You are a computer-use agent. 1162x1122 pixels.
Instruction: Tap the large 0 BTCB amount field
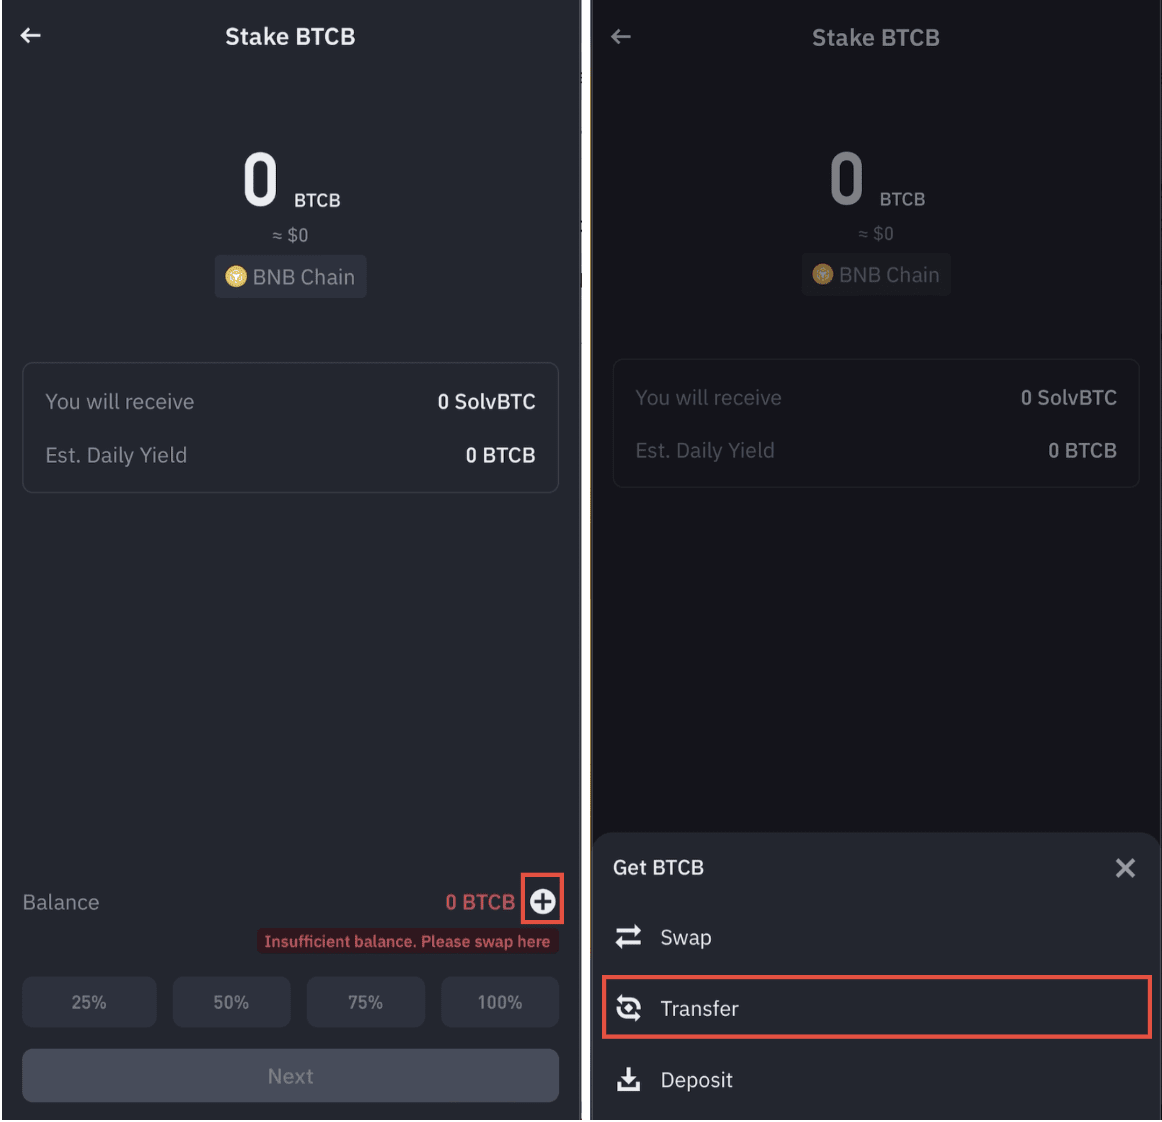[290, 180]
